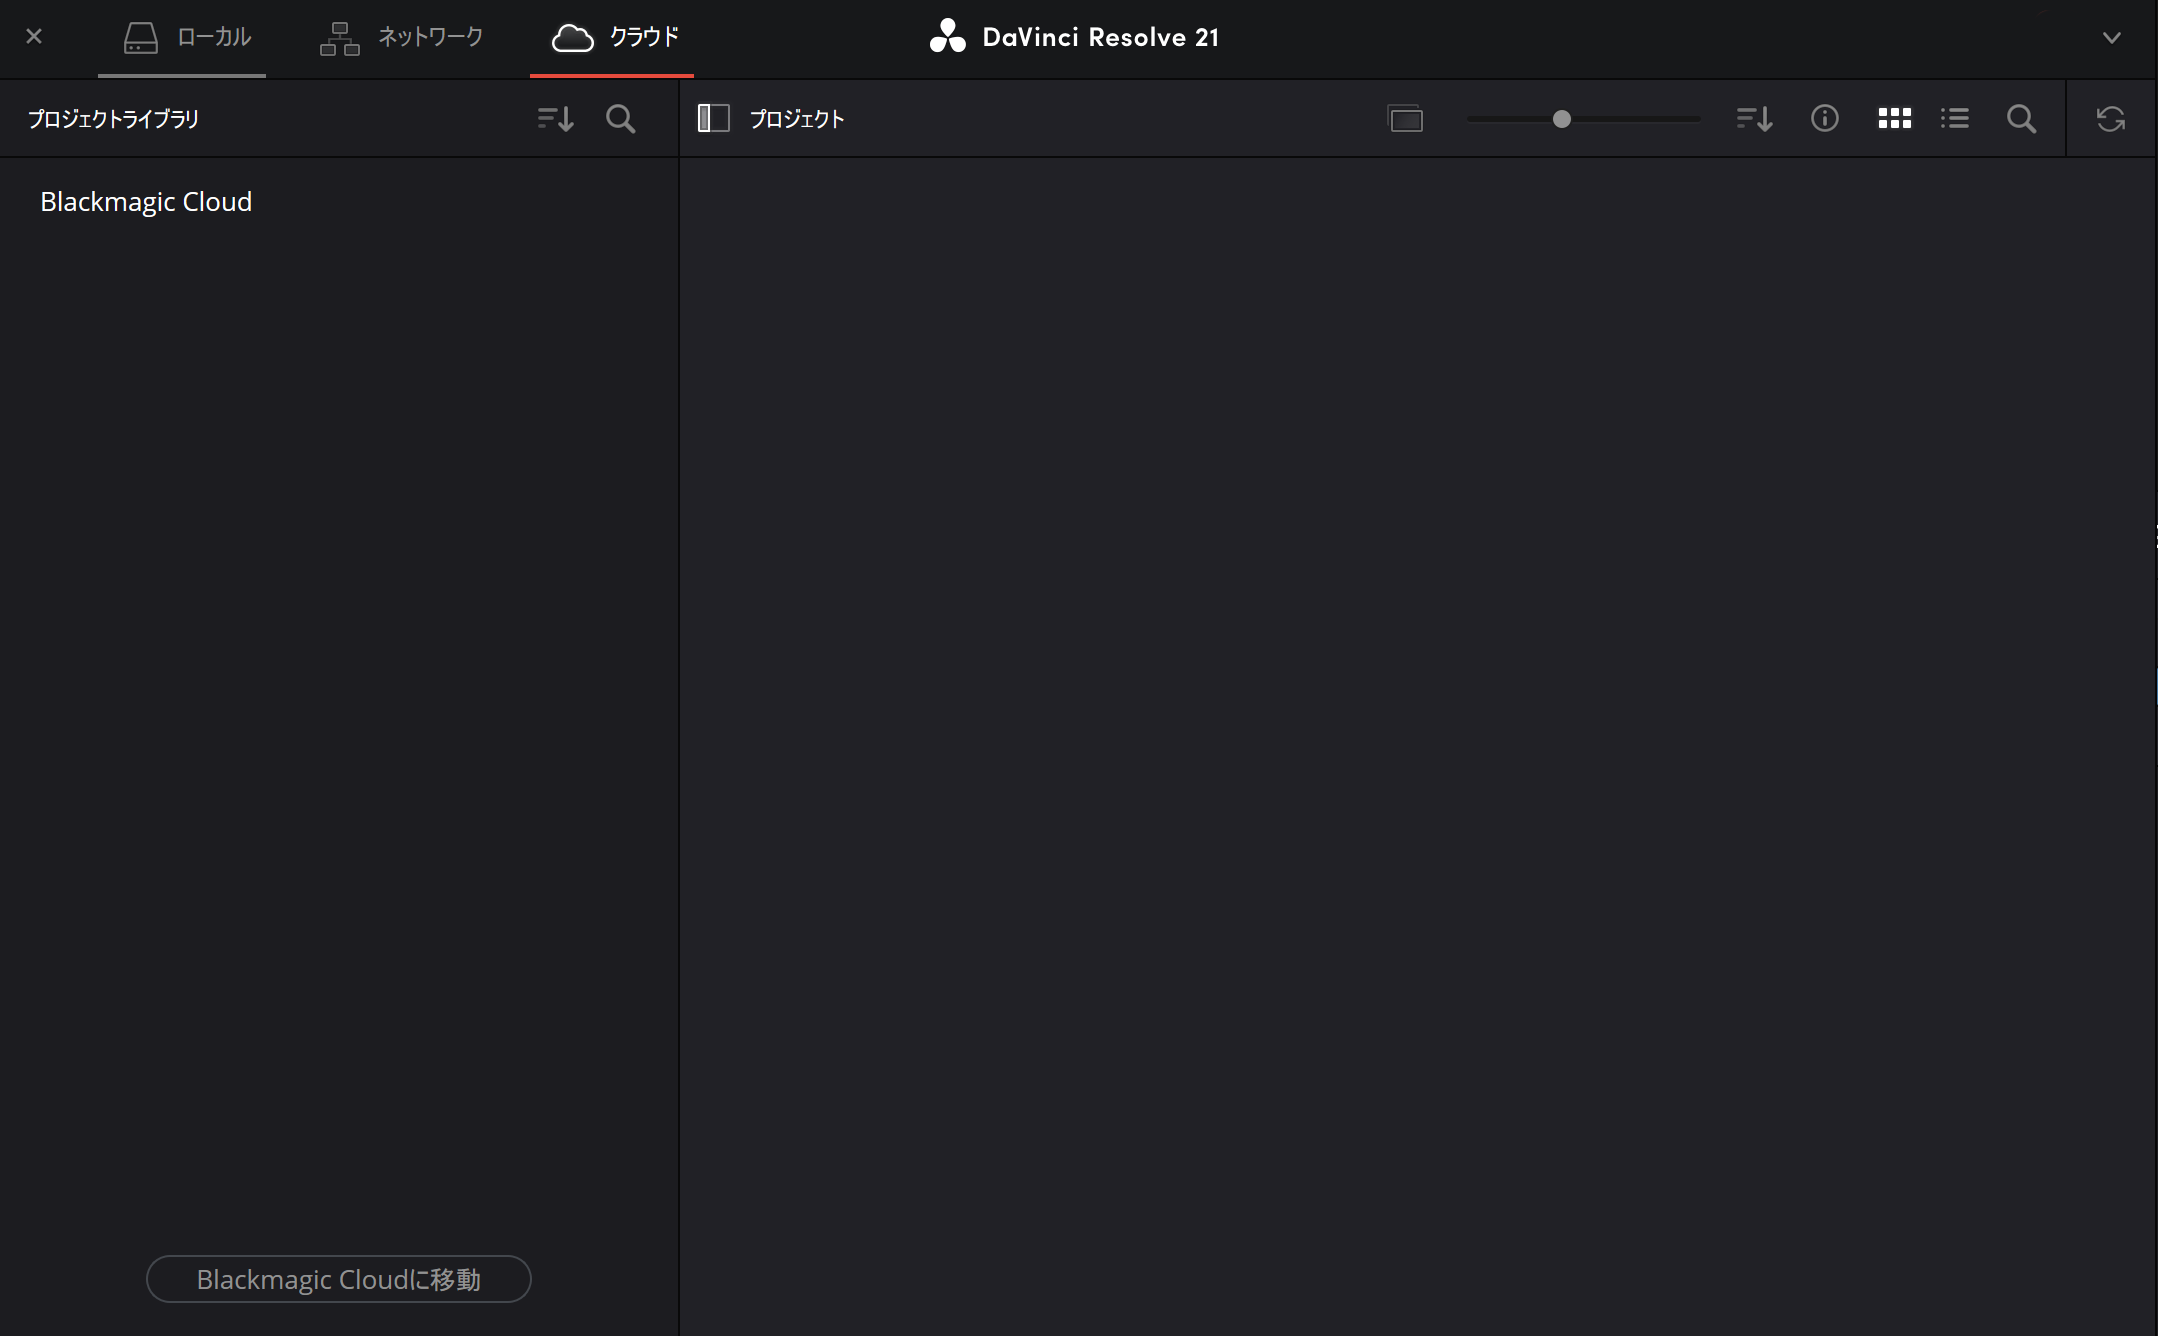Switch projects to list view
The width and height of the screenshot is (2158, 1336).
[x=1955, y=119]
